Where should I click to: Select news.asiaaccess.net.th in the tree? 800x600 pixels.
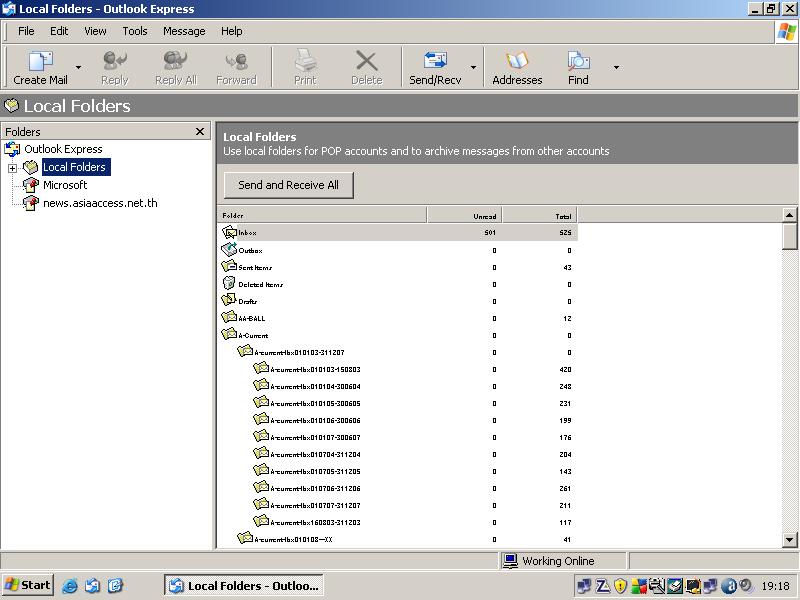tap(100, 203)
